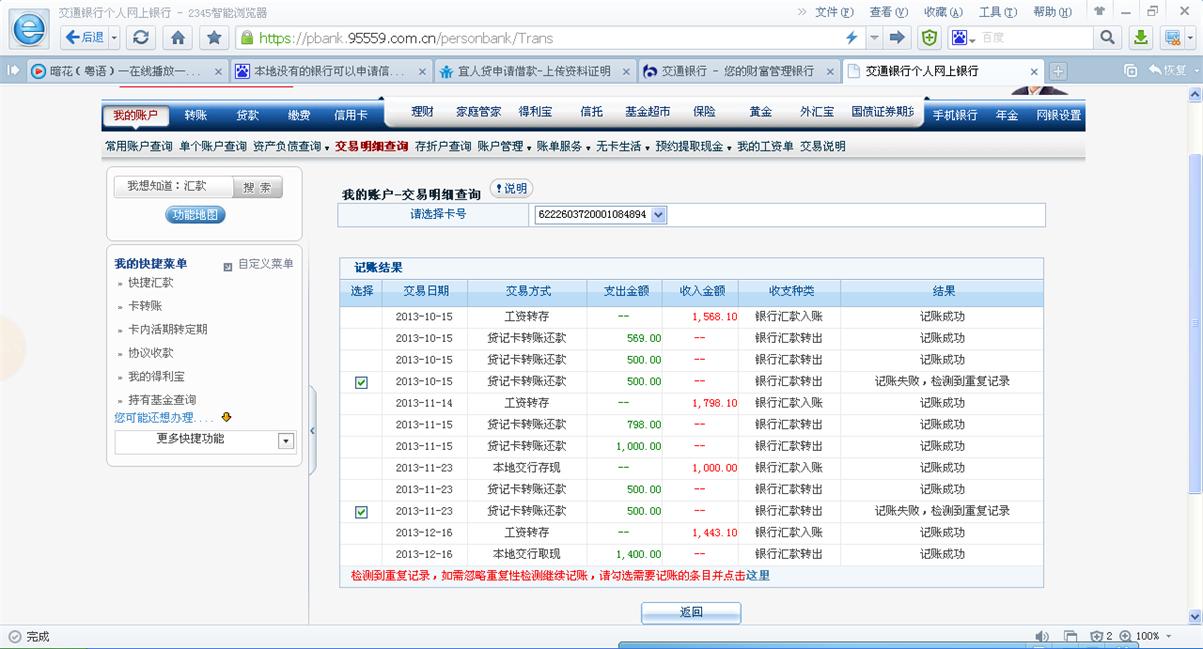
Task: Click the 我想知道 search input field
Action: [x=174, y=187]
